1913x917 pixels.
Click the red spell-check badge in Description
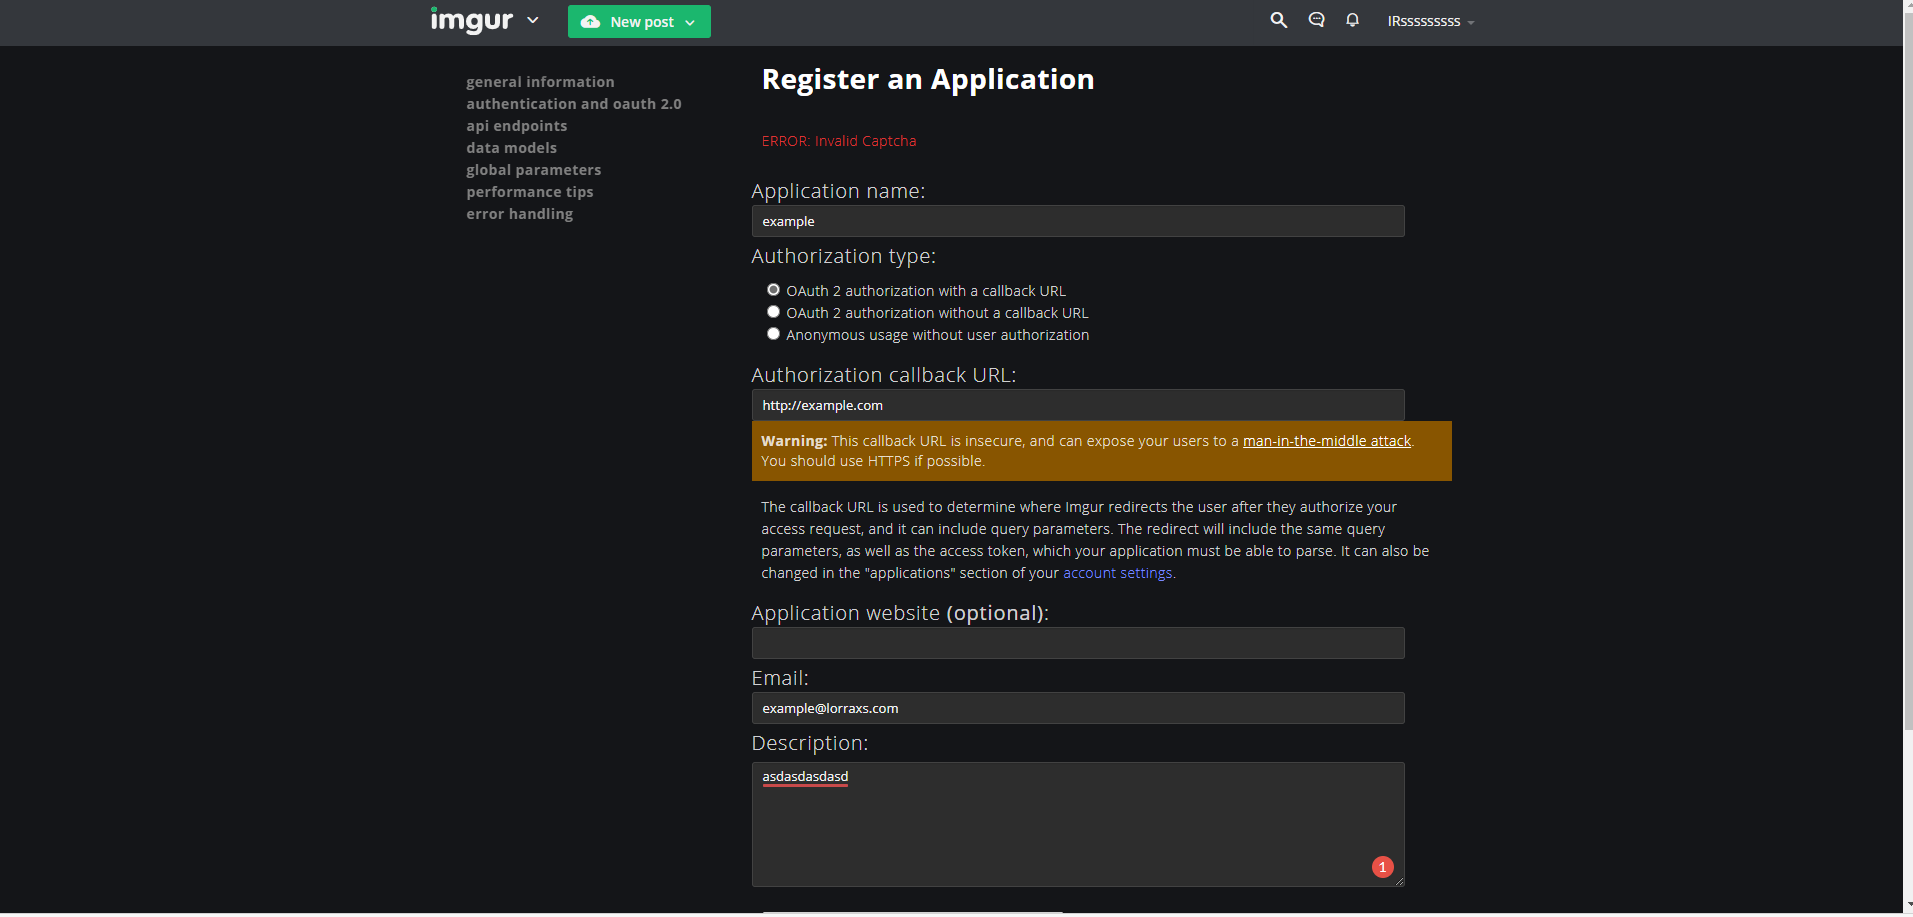[x=1382, y=867]
